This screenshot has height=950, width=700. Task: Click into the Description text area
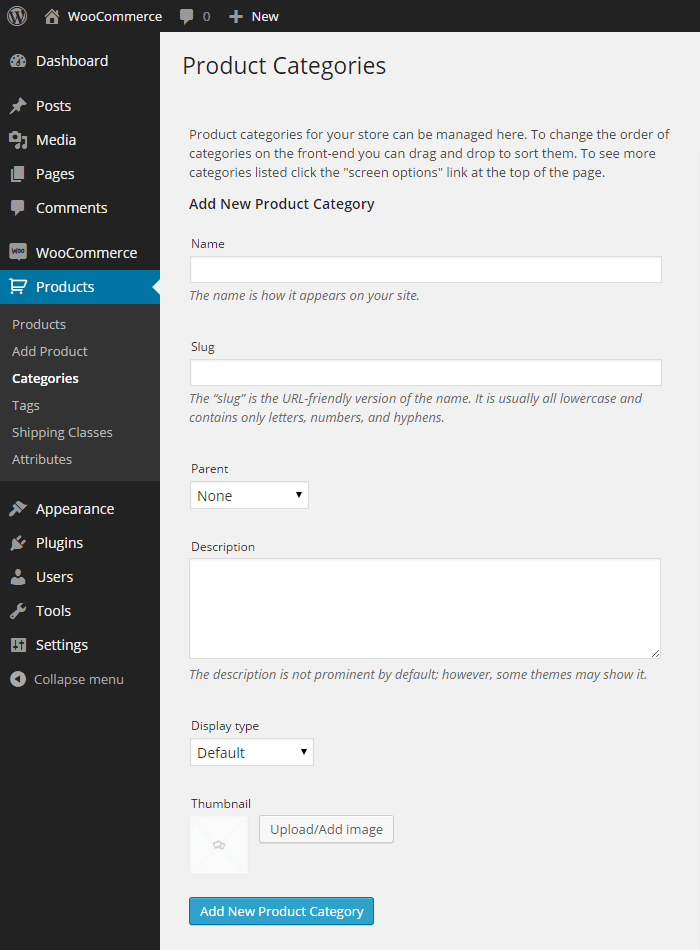[425, 608]
